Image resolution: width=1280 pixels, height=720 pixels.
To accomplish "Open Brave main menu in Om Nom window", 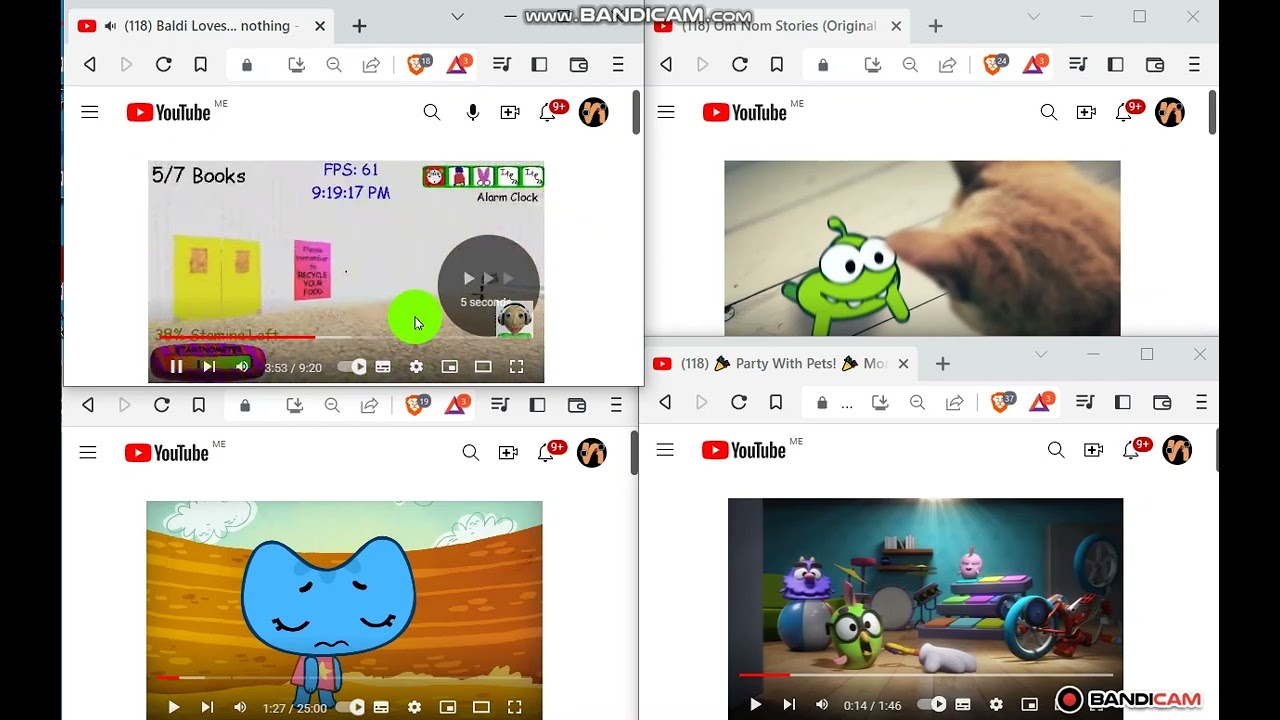I will 1194,65.
